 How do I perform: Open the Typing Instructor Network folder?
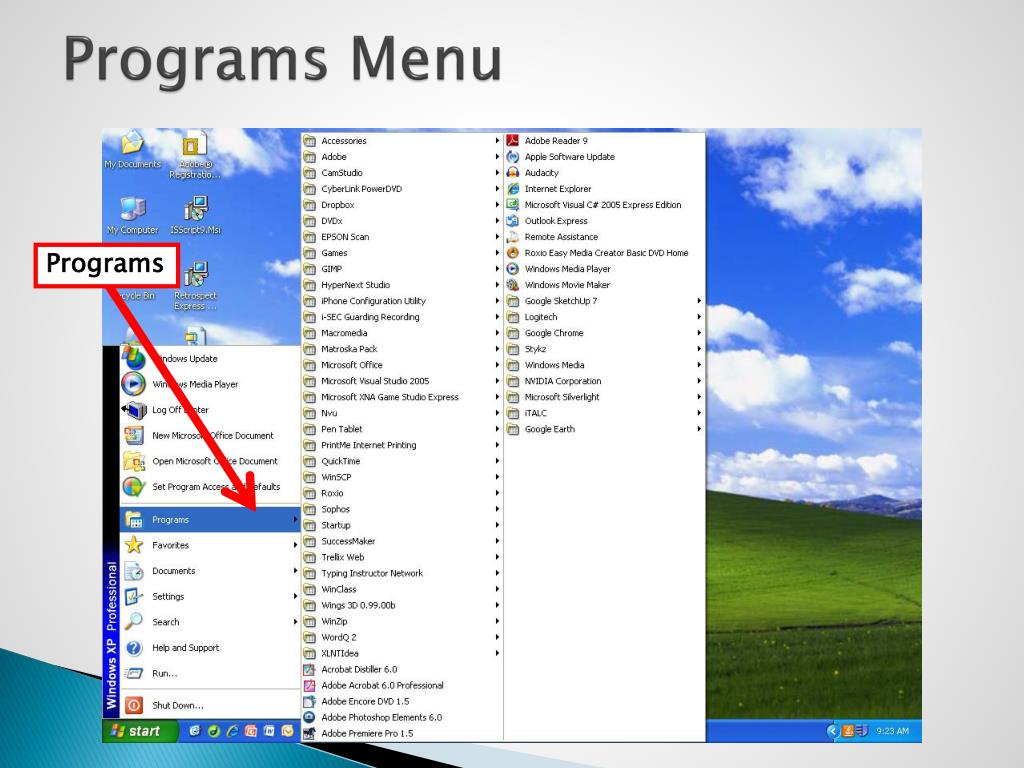[x=402, y=573]
